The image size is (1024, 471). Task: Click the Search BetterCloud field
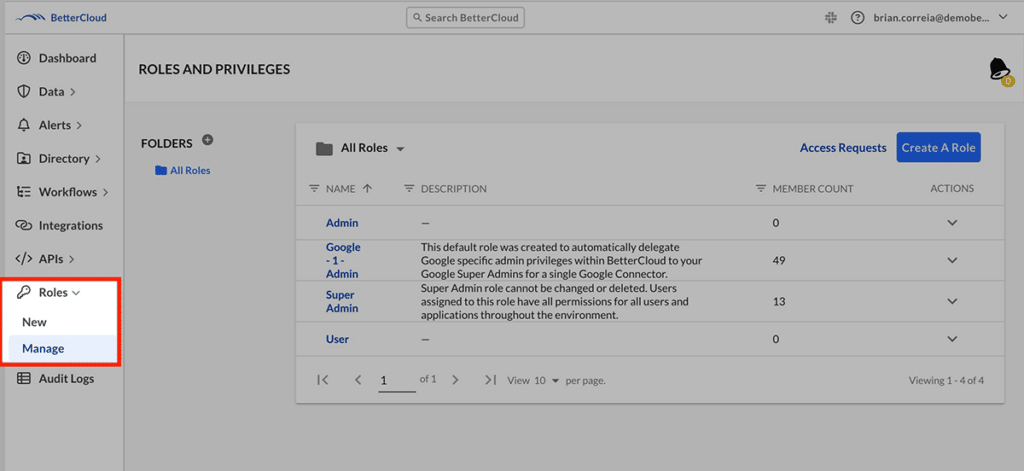(x=465, y=18)
